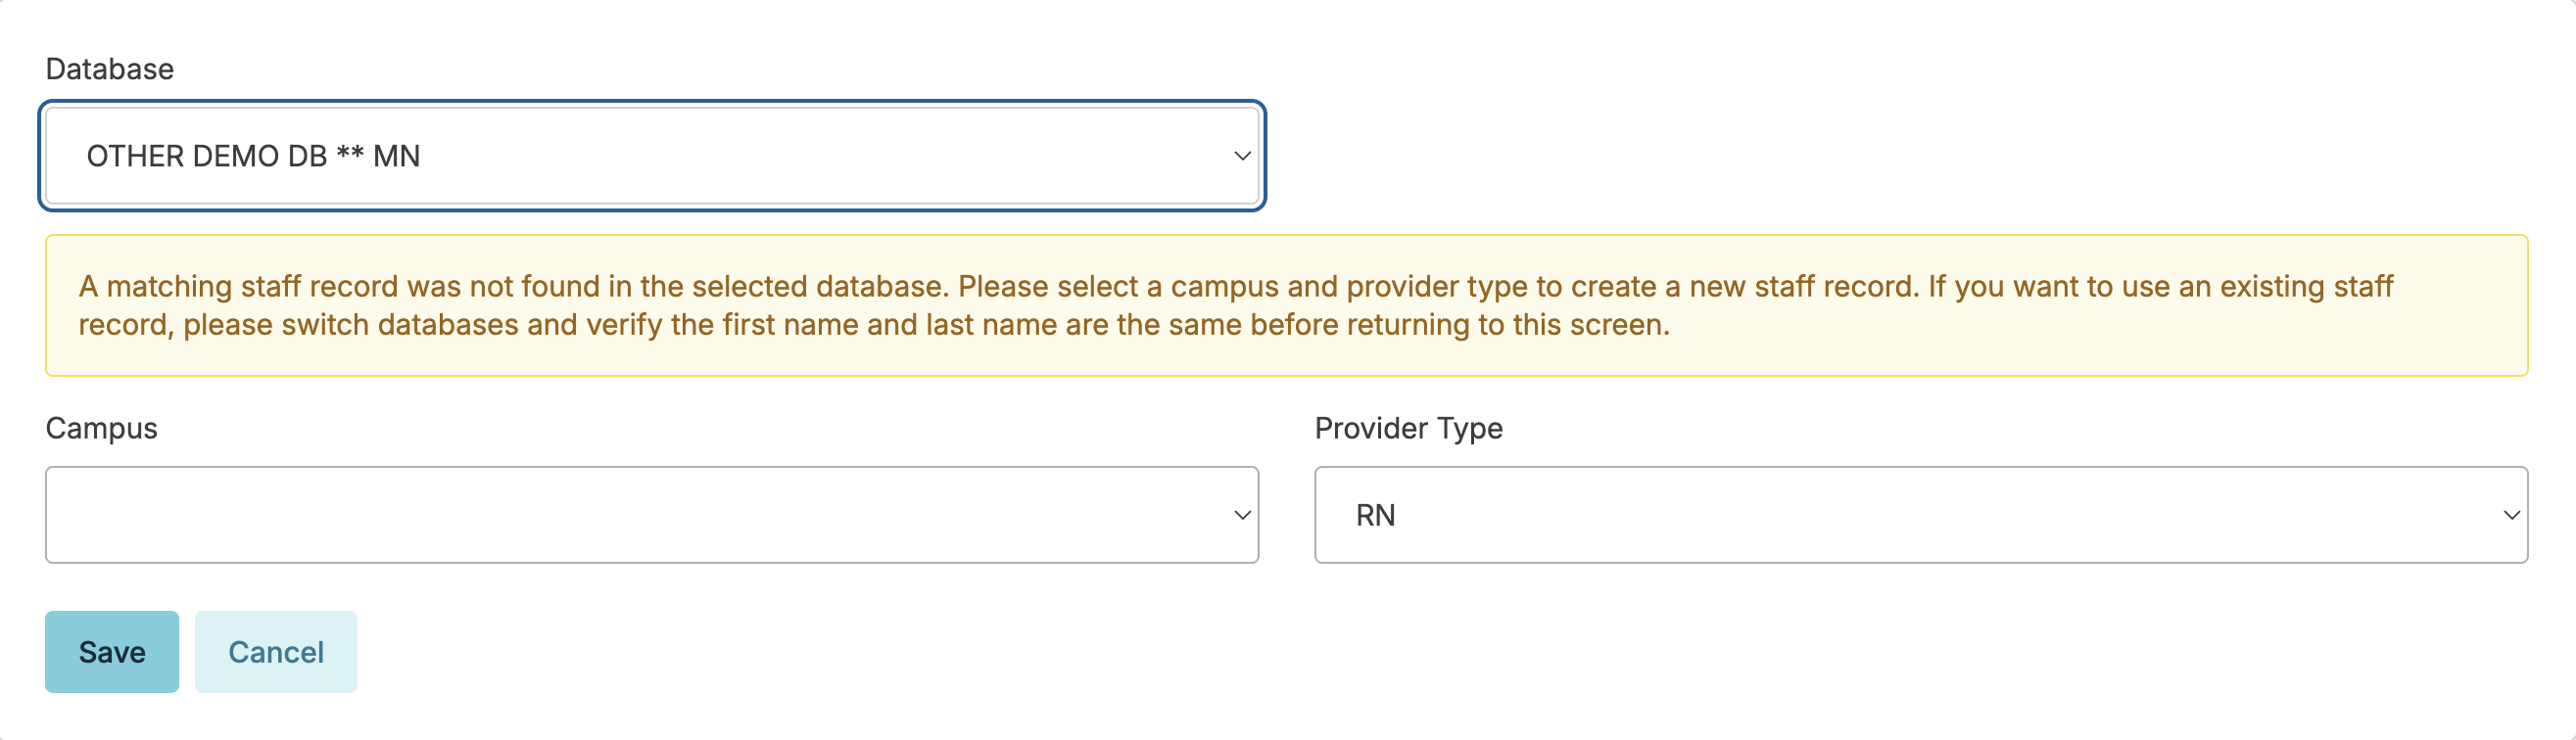This screenshot has width=2576, height=740.
Task: Click the Provider Type field label
Action: point(1408,428)
